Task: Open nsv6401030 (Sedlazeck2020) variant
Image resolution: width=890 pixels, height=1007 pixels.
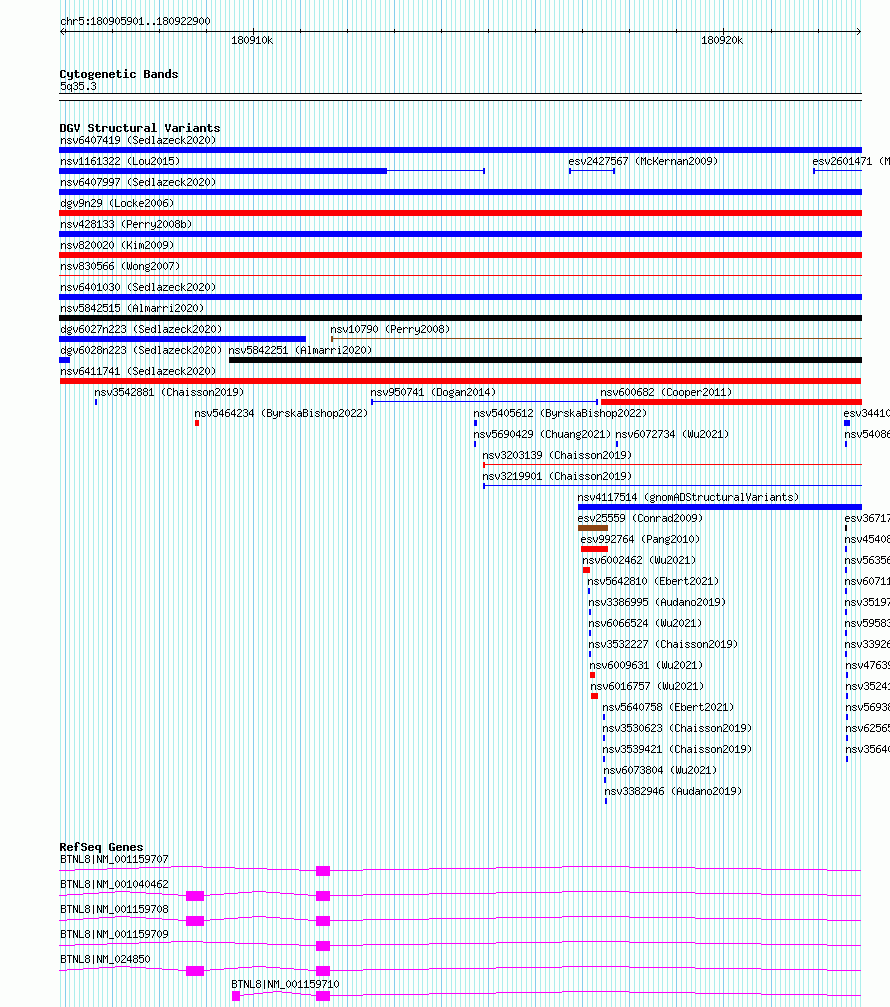Action: click(138, 287)
